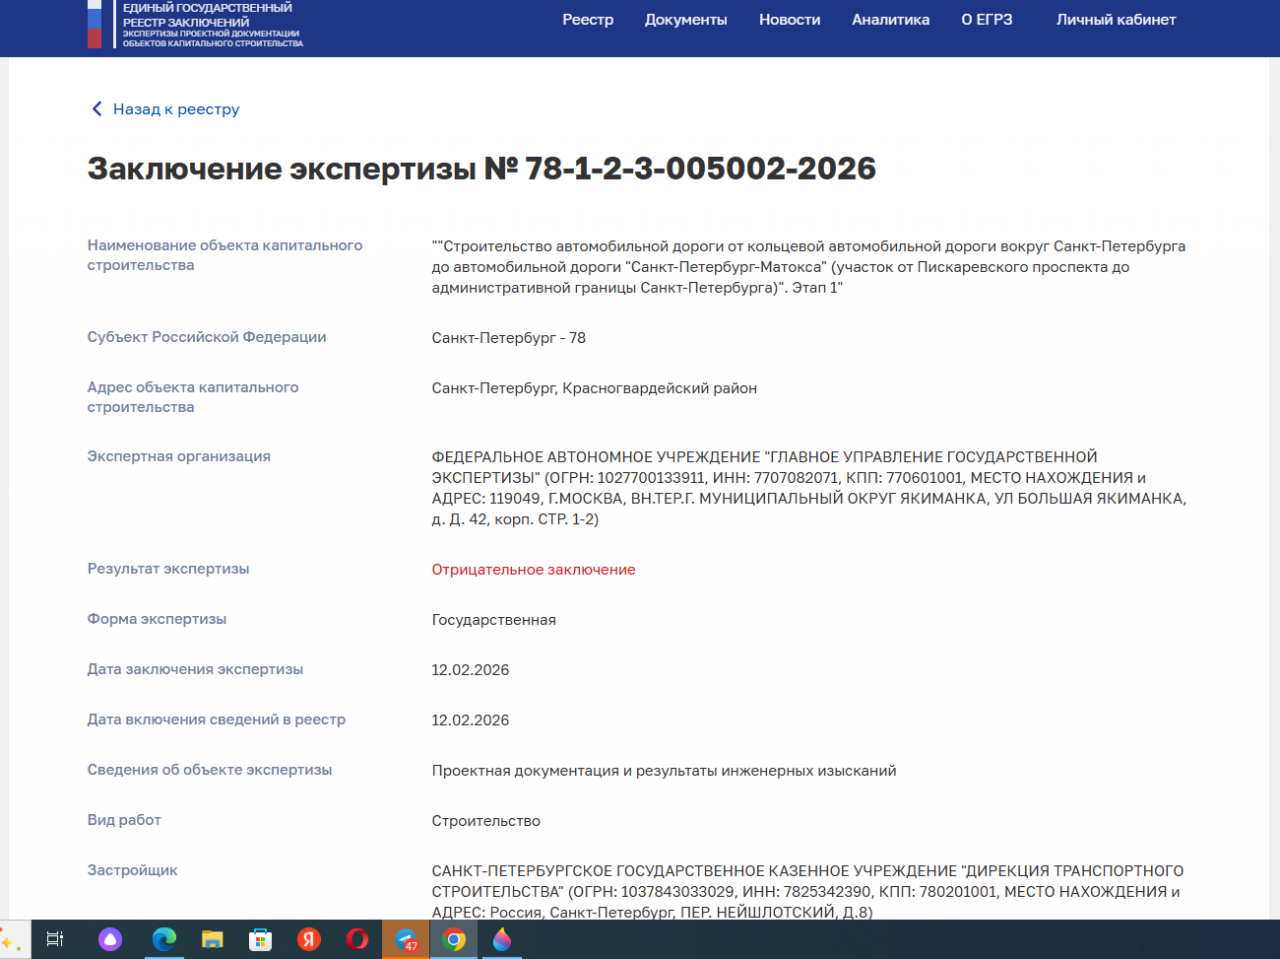Open Task View in the taskbar

pyautogui.click(x=55, y=939)
